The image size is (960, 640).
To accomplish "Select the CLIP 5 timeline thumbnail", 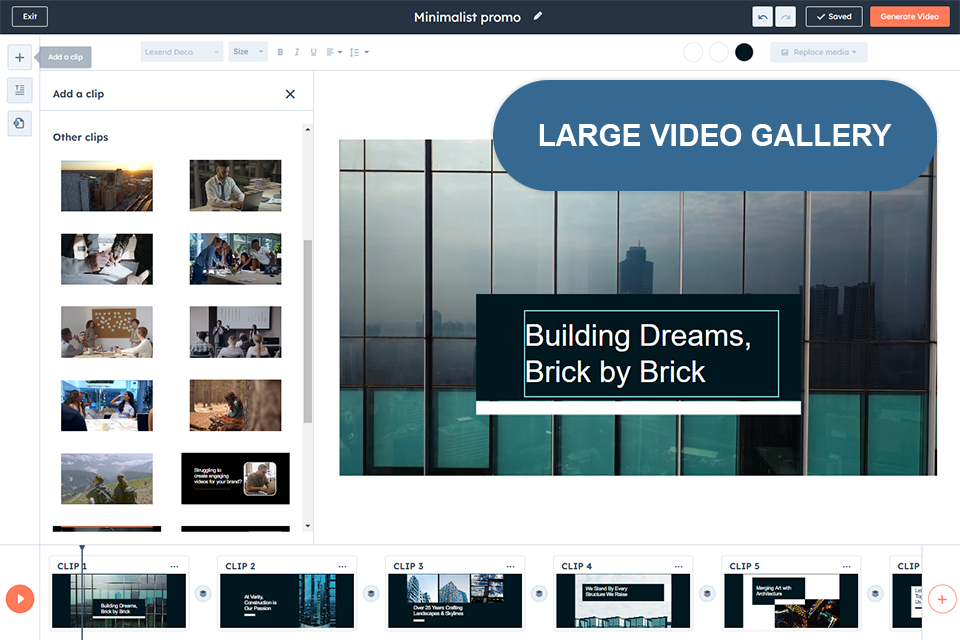I will (791, 601).
